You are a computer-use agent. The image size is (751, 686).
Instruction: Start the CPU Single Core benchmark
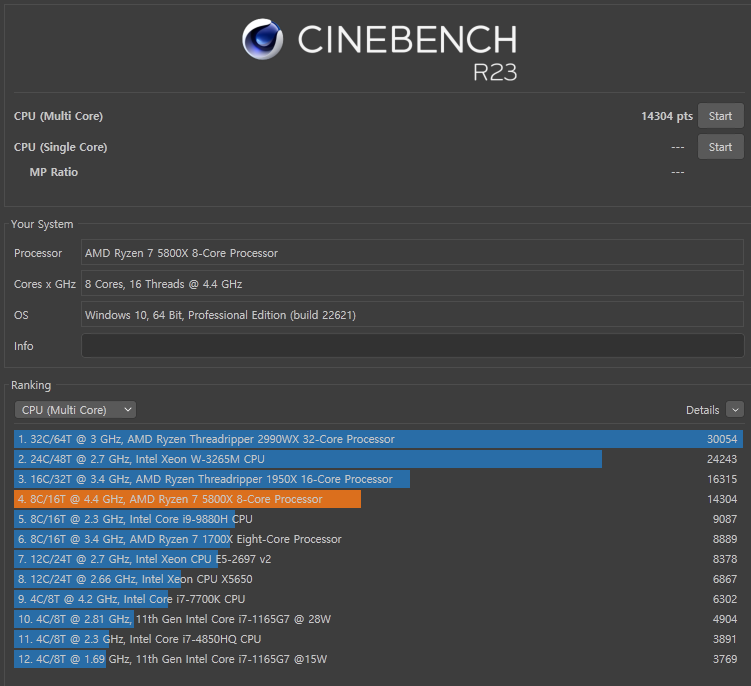coord(720,147)
